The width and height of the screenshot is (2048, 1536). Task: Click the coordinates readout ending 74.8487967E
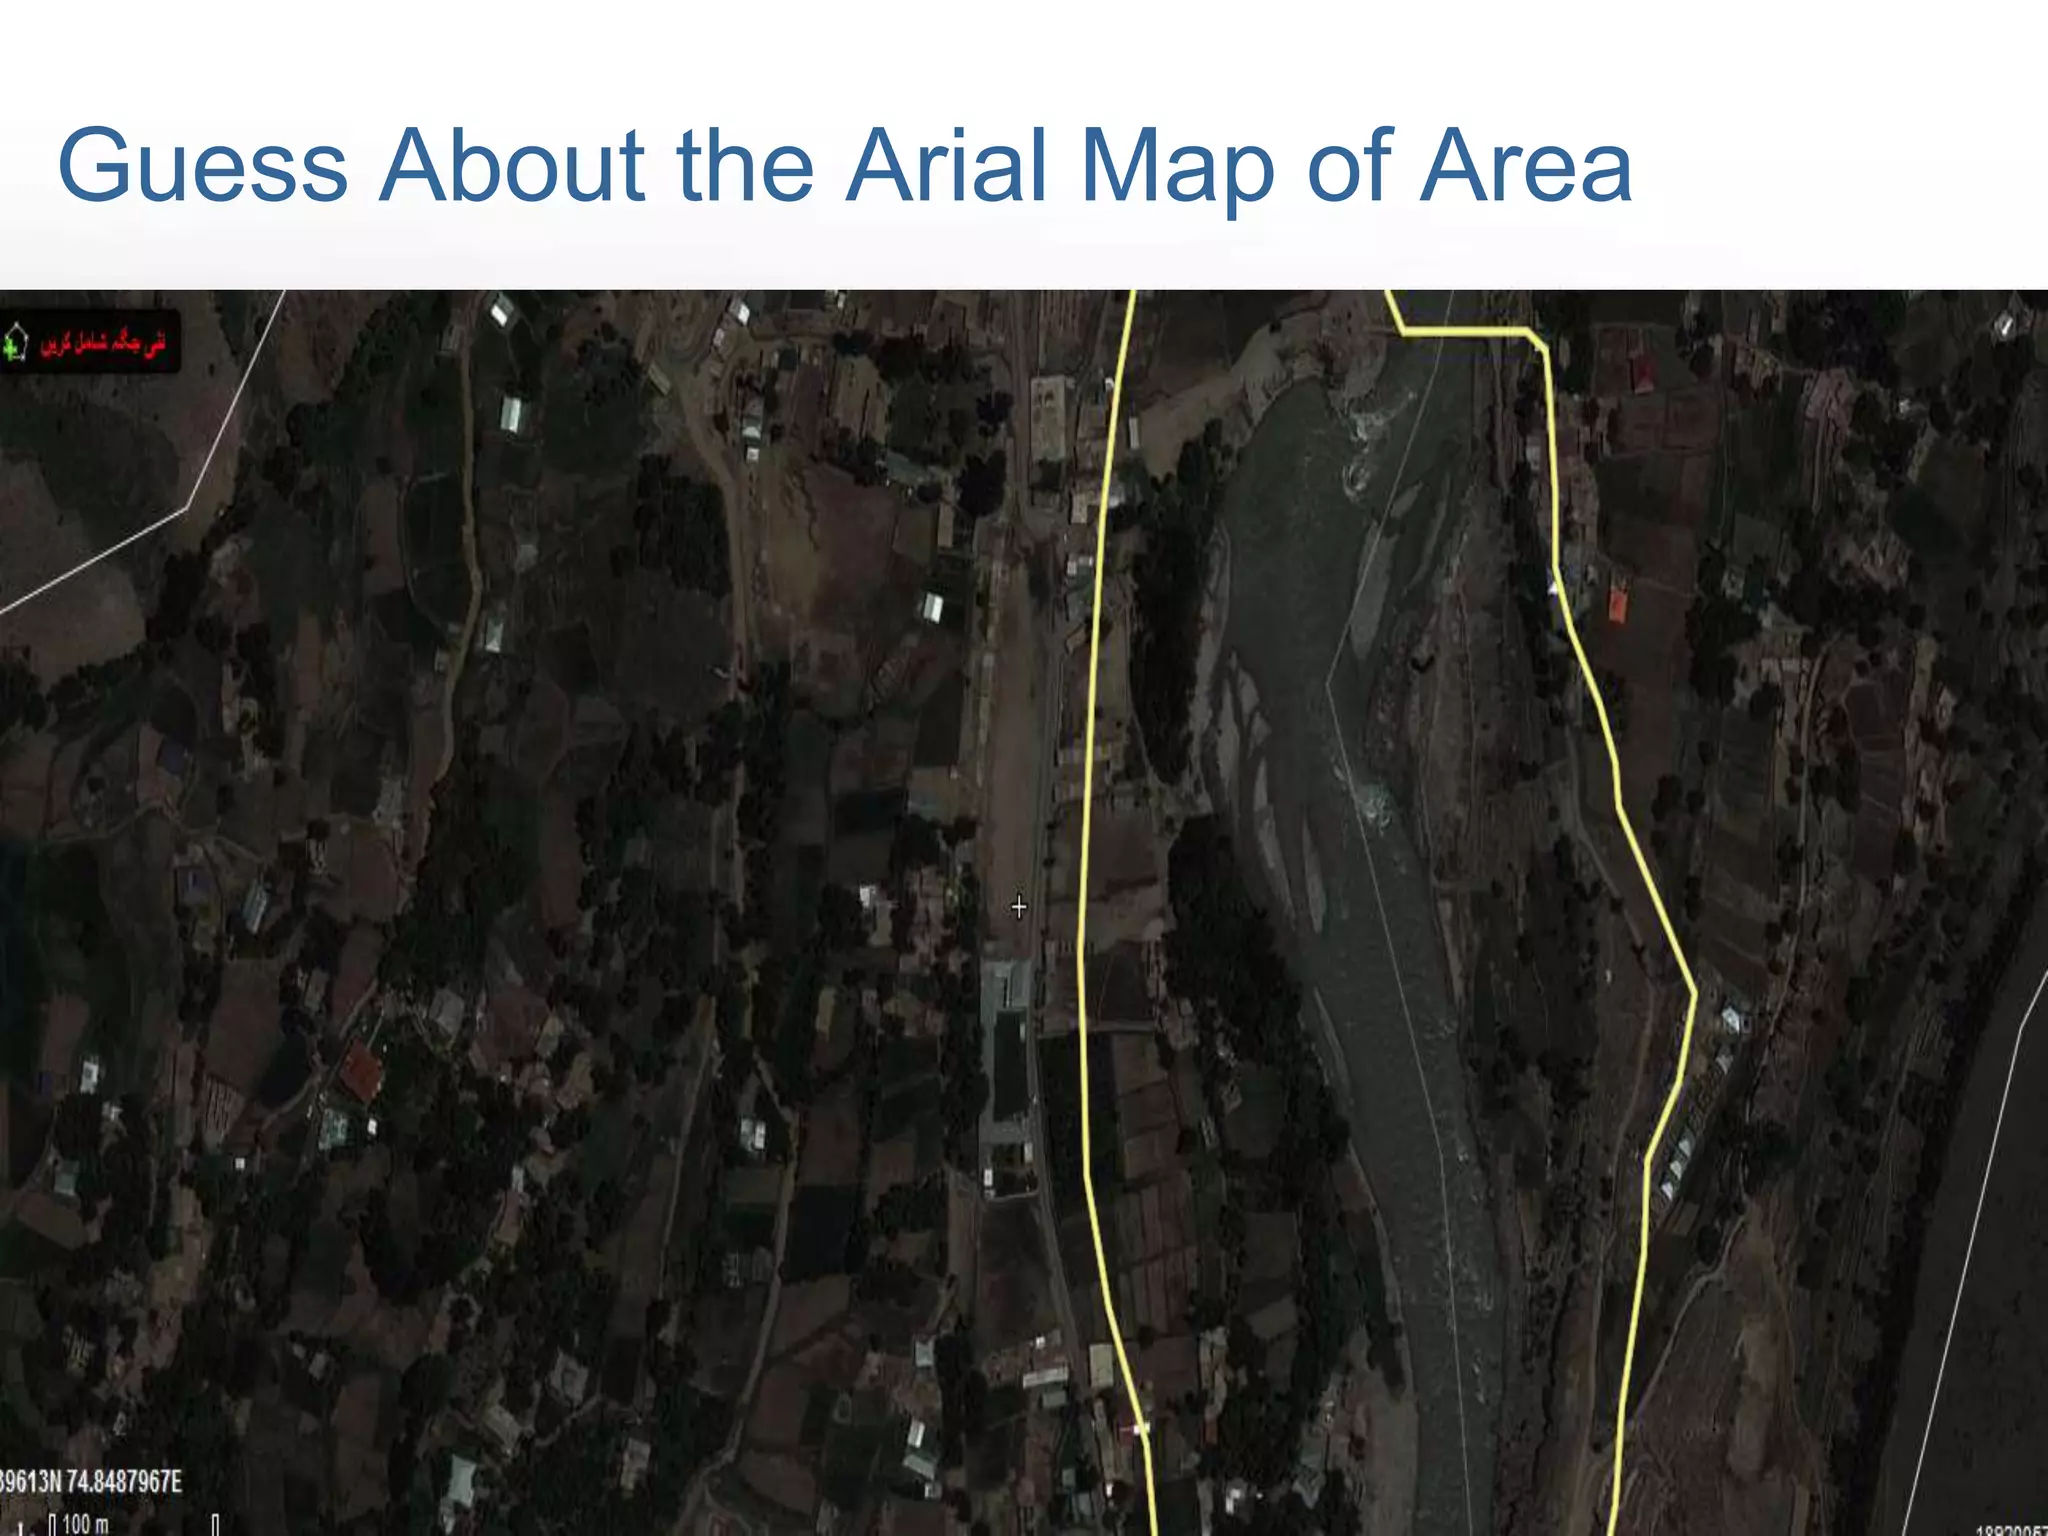[91, 1481]
